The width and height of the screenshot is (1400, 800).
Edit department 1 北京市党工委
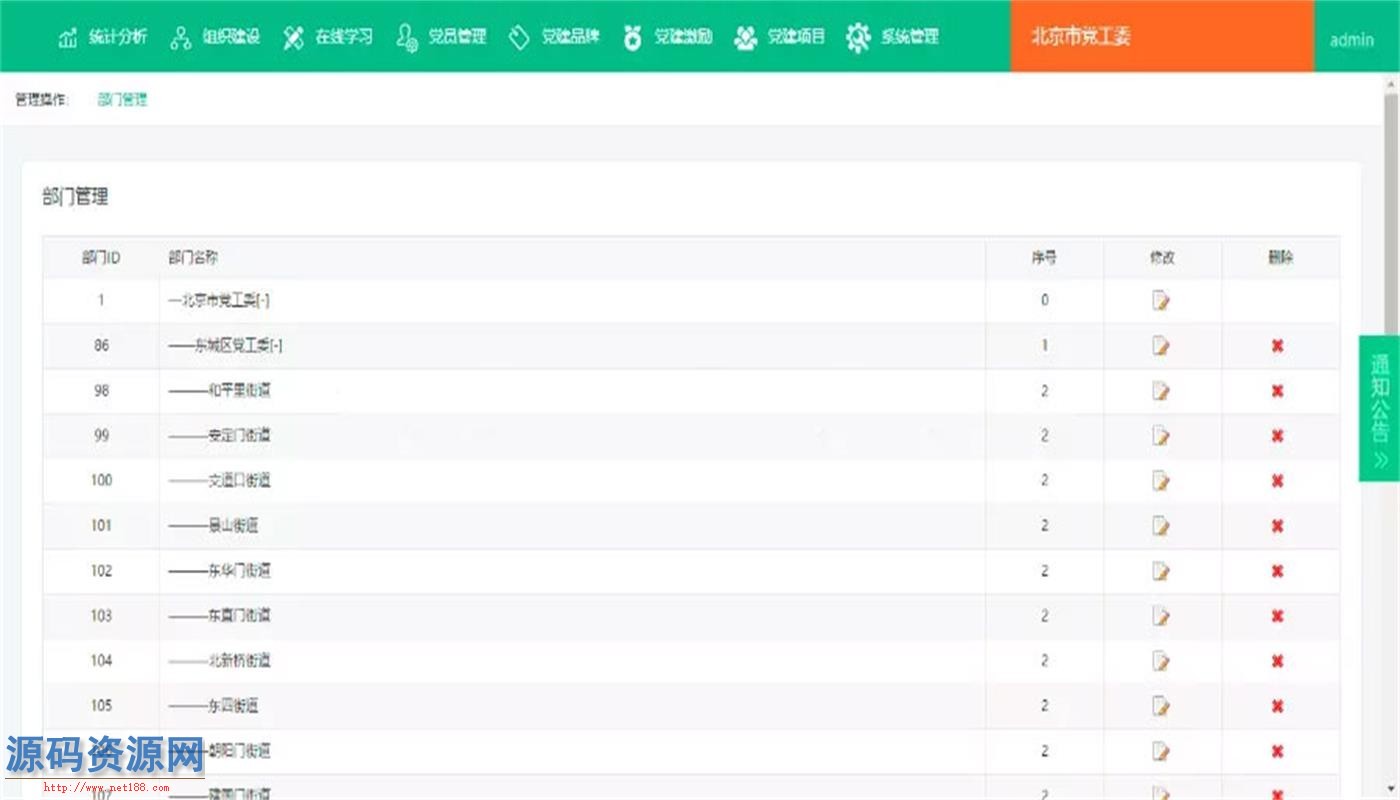[1161, 300]
